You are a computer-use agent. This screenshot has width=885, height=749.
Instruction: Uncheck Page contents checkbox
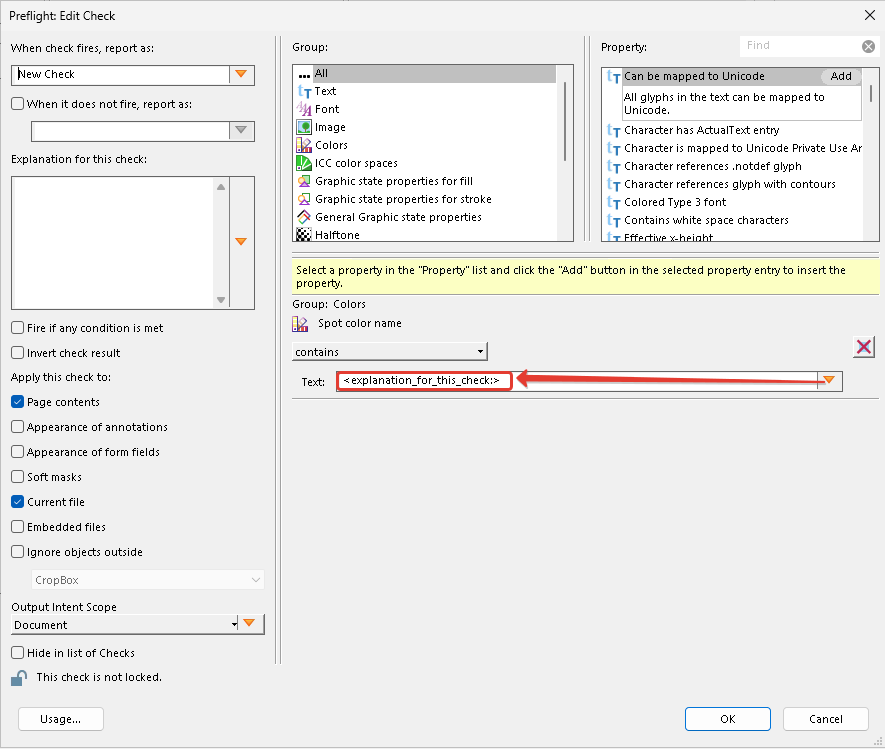[17, 402]
